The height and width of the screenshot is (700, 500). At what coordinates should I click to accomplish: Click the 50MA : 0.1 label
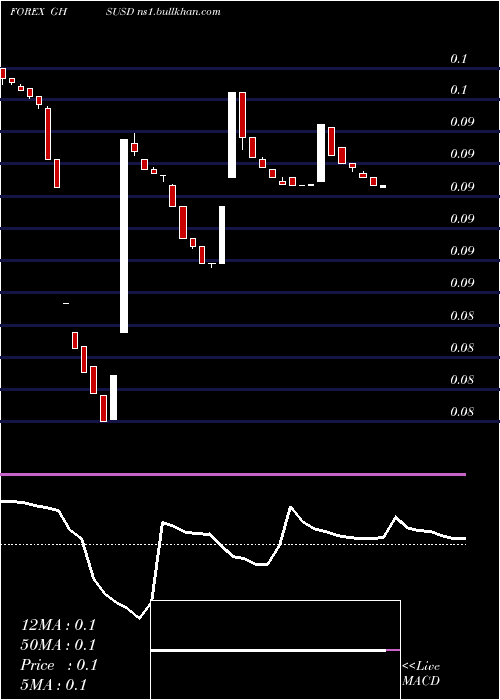point(58,645)
